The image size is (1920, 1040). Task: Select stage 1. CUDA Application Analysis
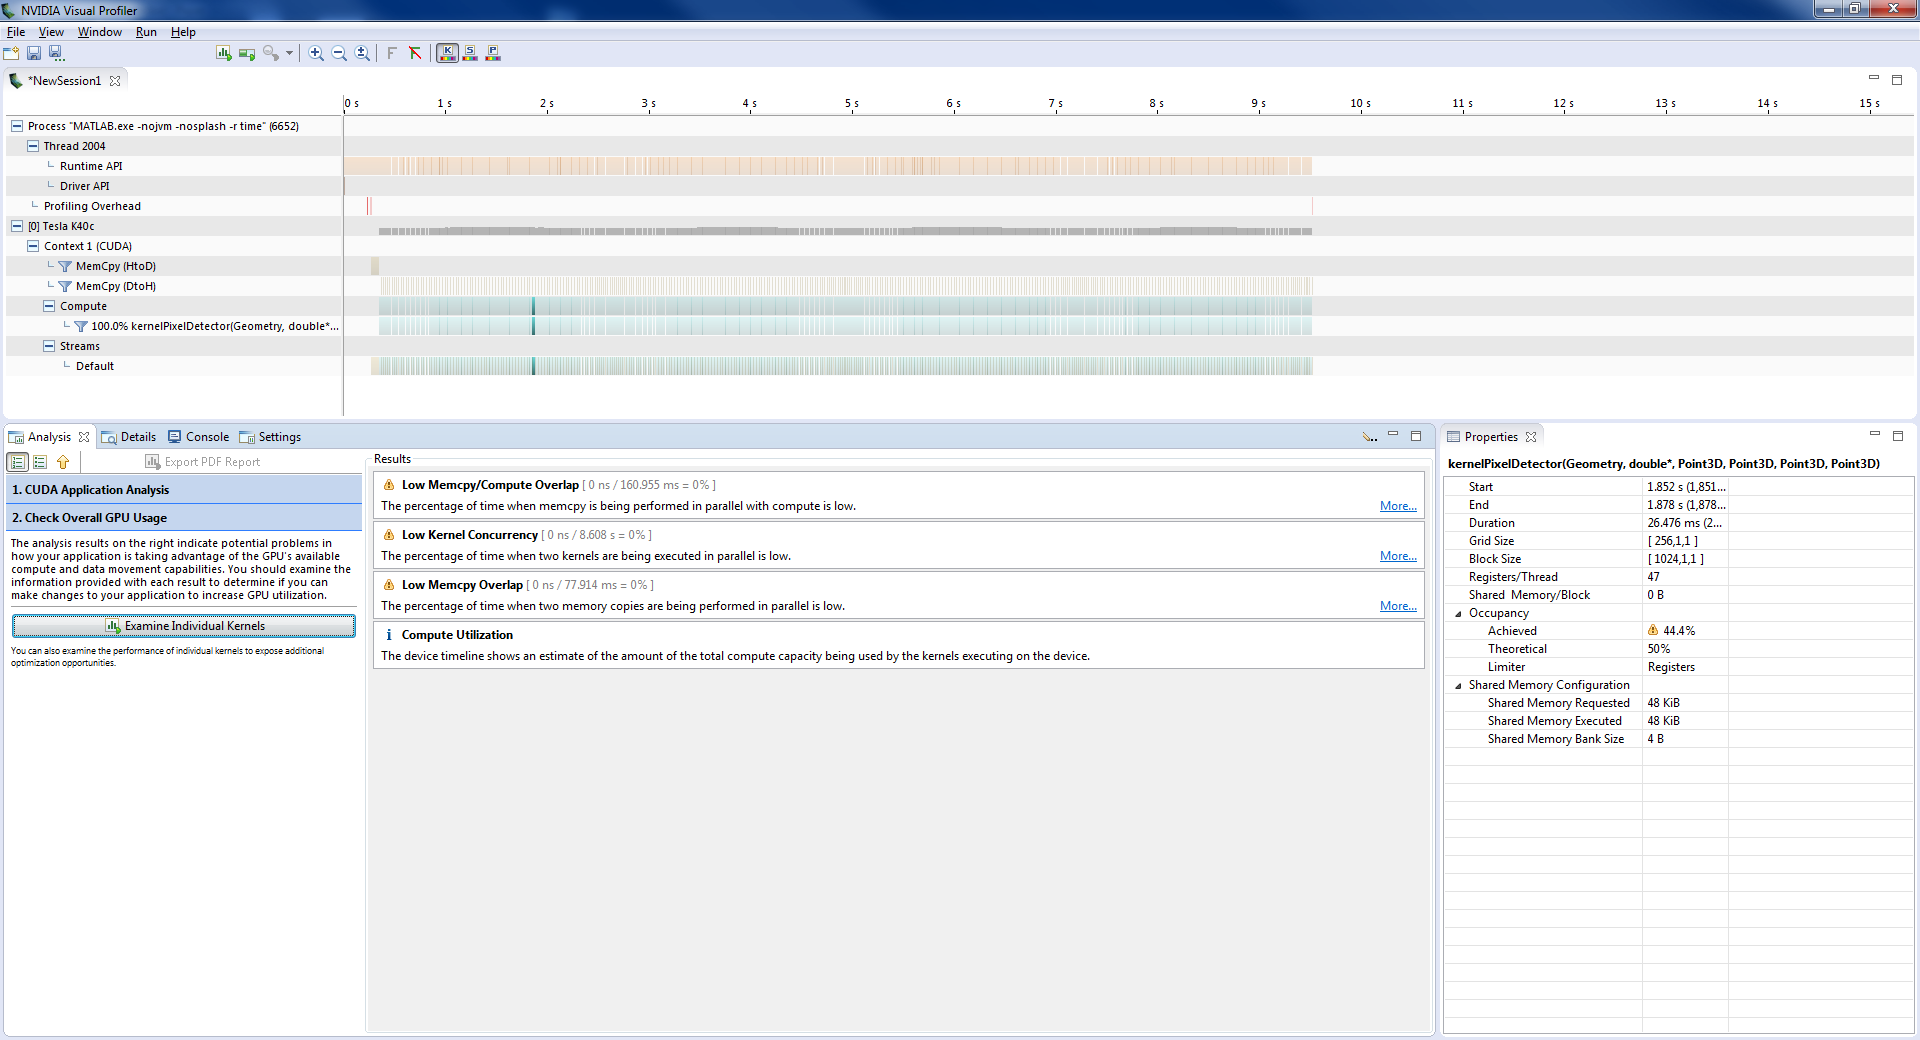[184, 490]
